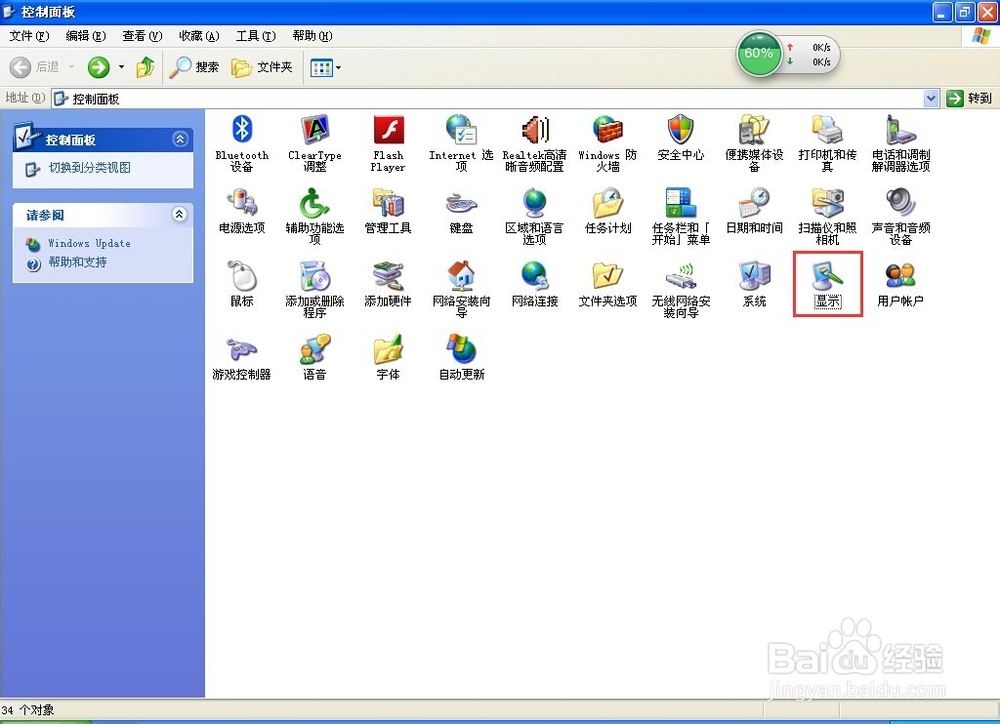Open 文件夹选项 icon
Screen dimensions: 1000x724
pyautogui.click(x=608, y=284)
